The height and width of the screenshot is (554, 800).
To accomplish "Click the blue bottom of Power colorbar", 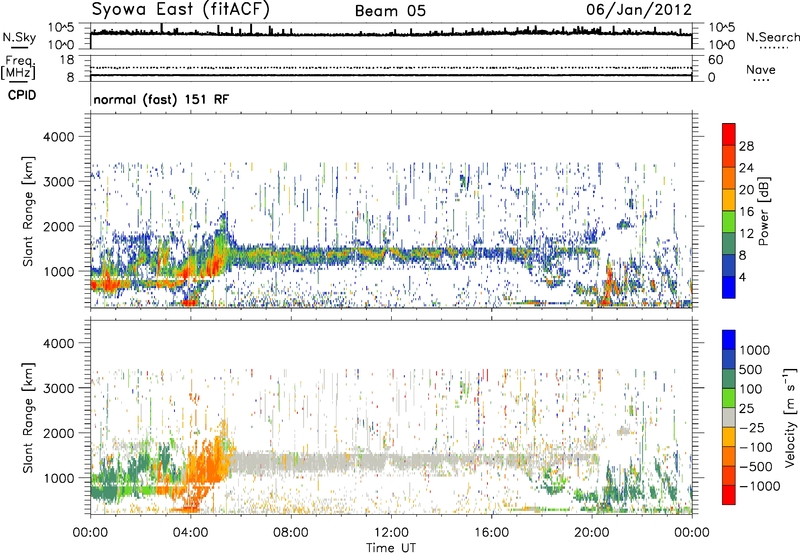I will [729, 287].
